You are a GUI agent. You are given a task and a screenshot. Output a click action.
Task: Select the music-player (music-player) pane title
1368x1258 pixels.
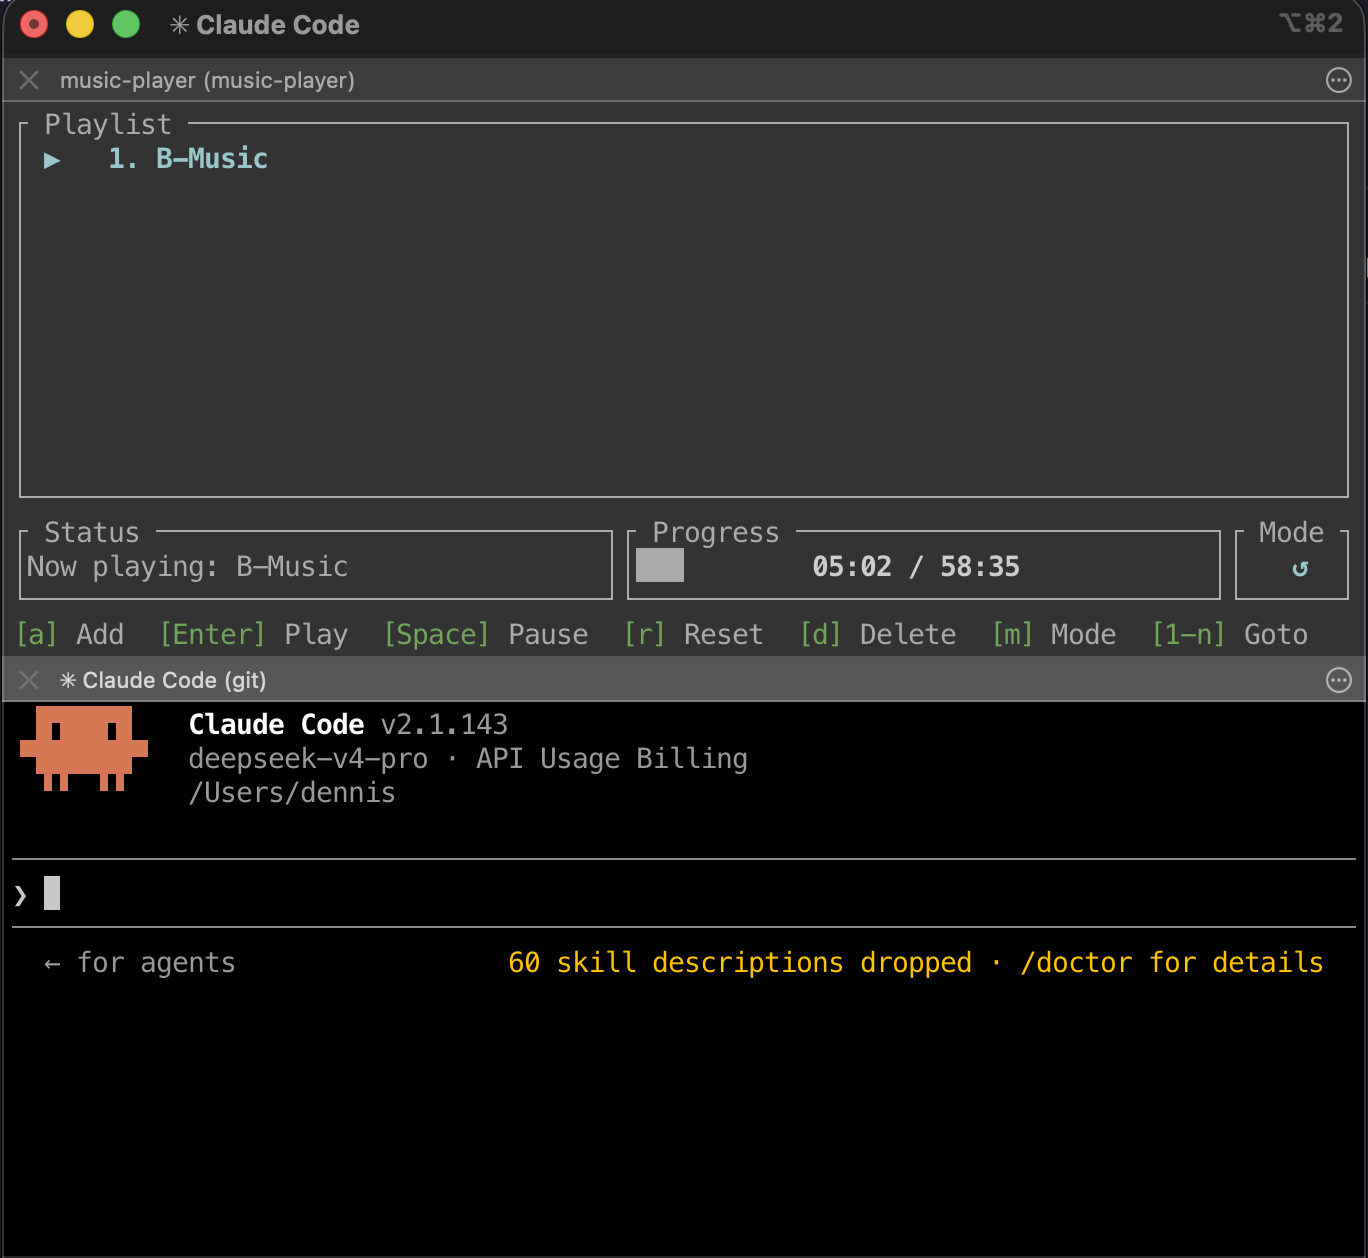[207, 80]
